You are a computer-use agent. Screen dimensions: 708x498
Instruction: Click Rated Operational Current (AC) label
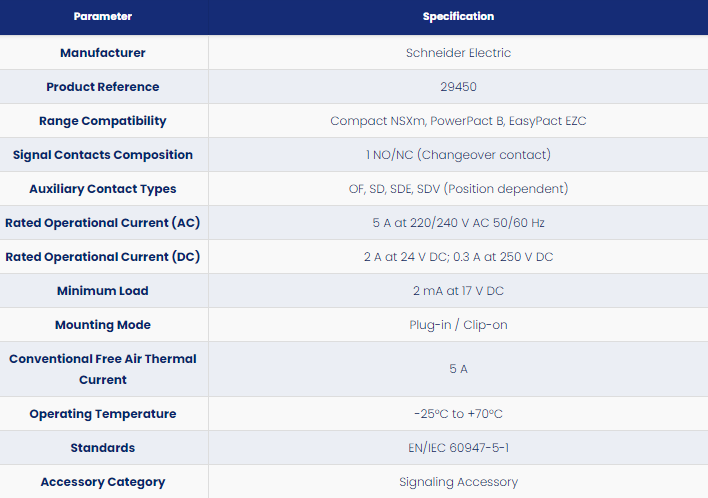102,223
